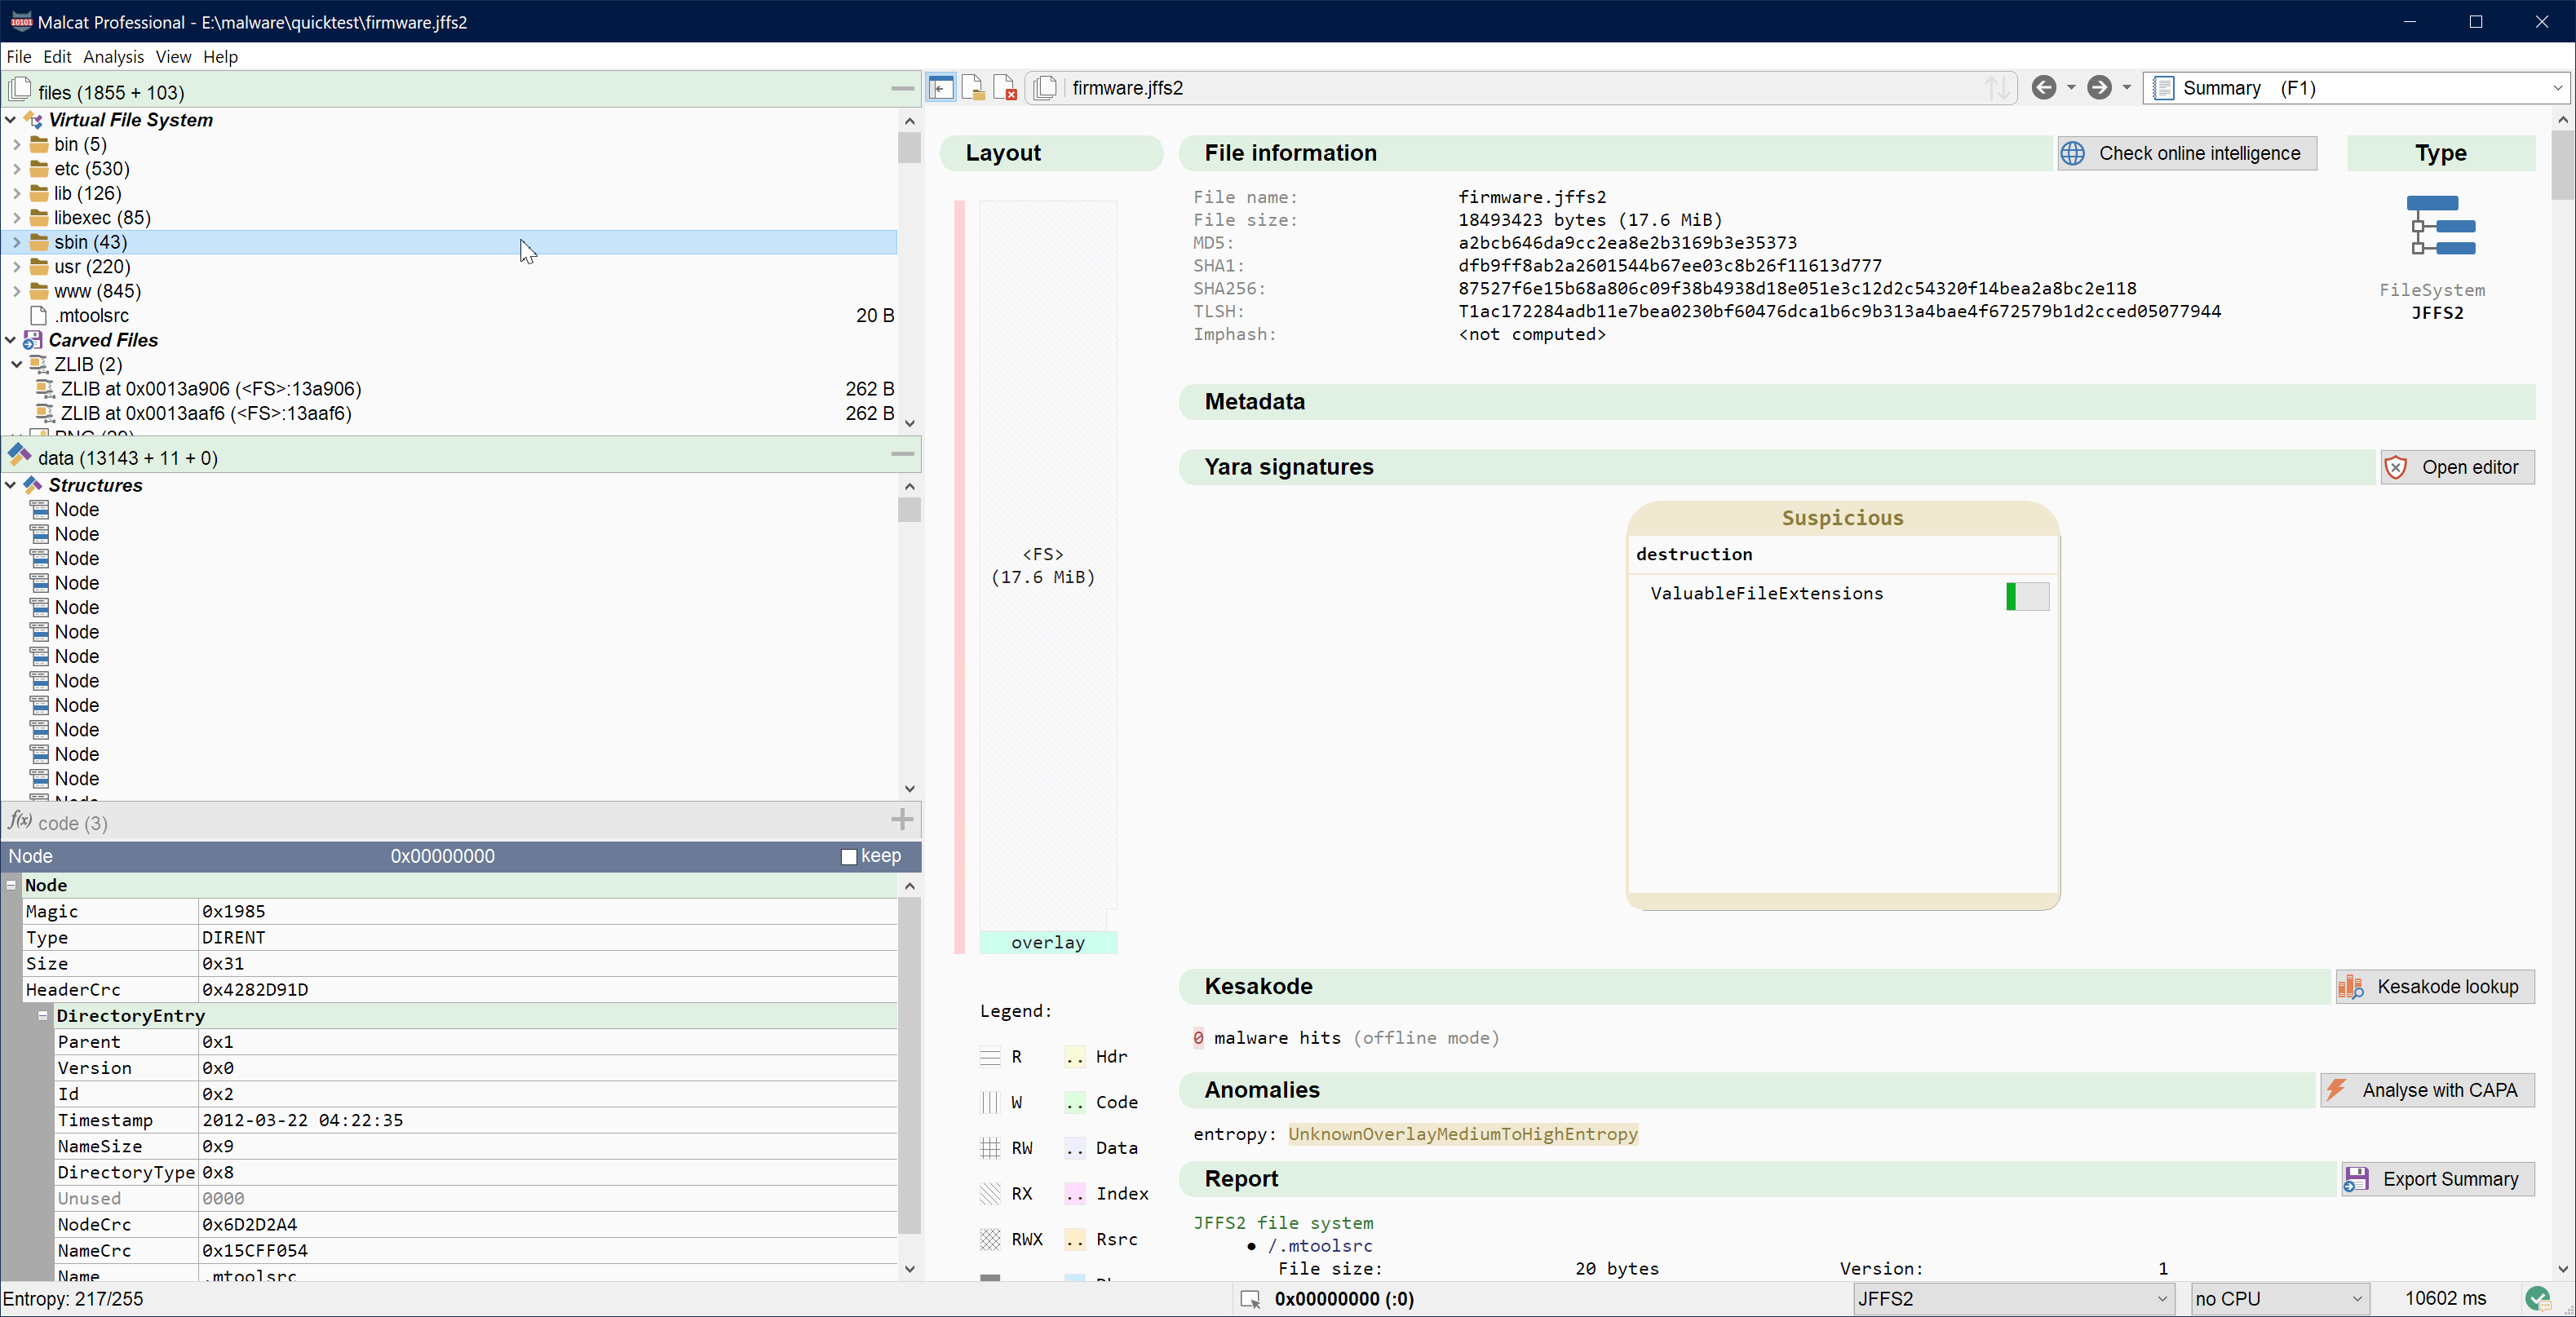Click the plus icon on code panel
2576x1317 pixels.
click(901, 820)
